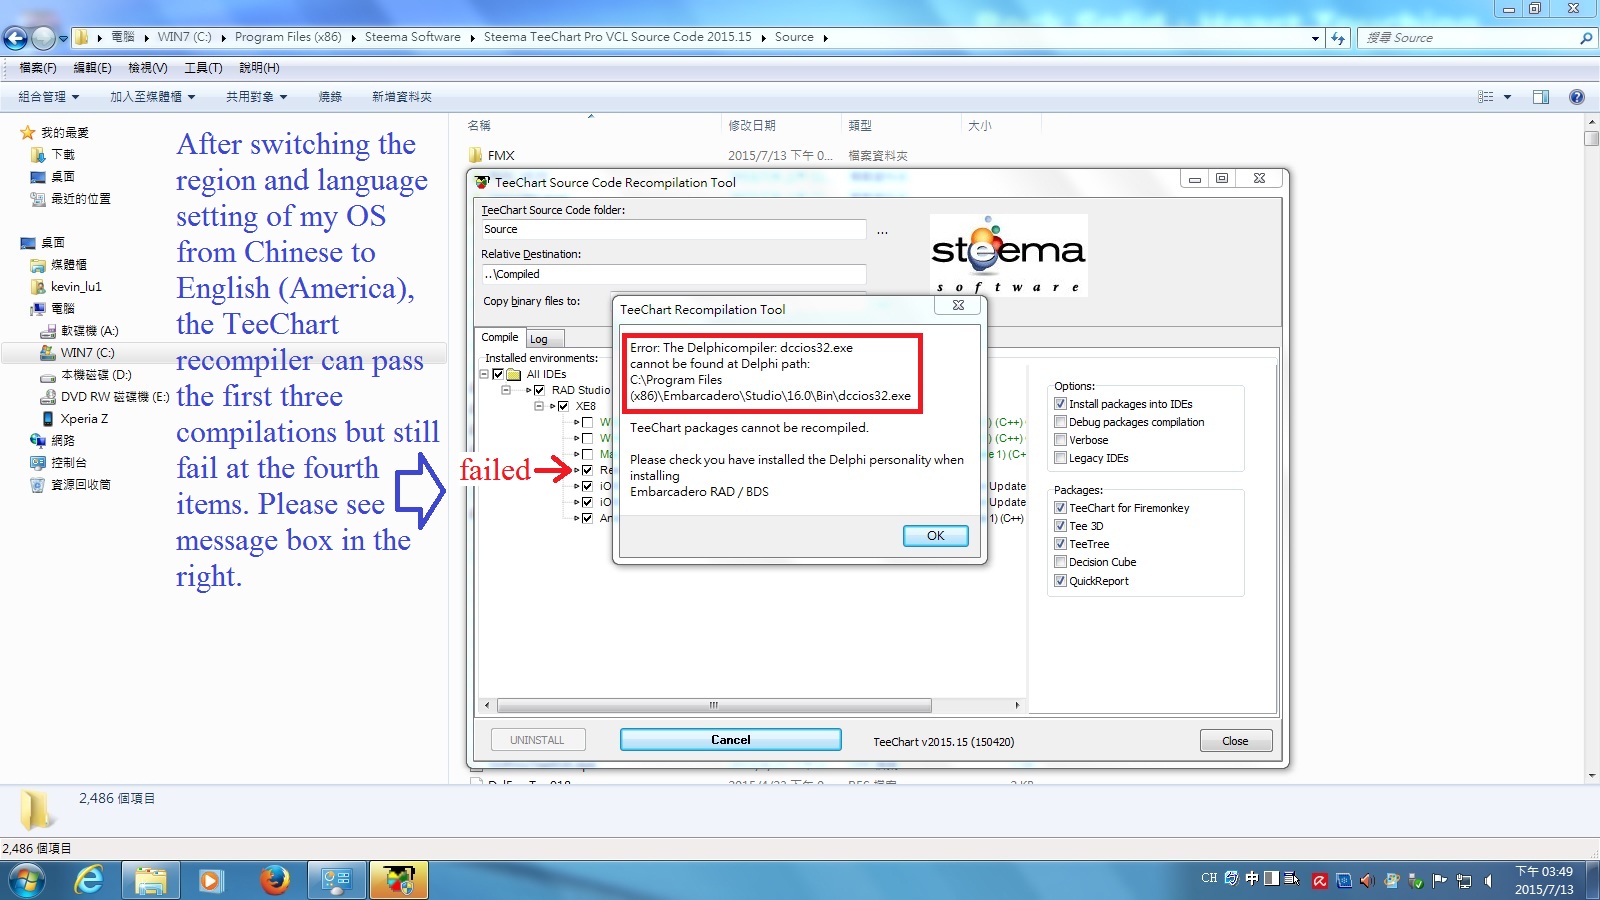Viewport: 1600px width, 900px height.
Task: Open the 檔案(F) menu
Action: tap(38, 68)
